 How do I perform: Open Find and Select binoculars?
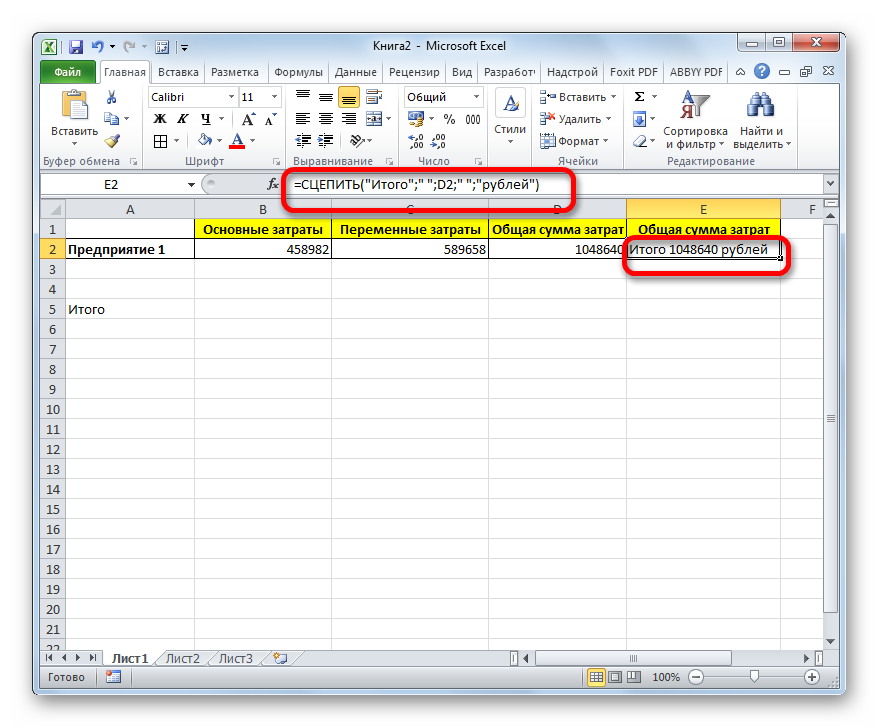tap(761, 119)
